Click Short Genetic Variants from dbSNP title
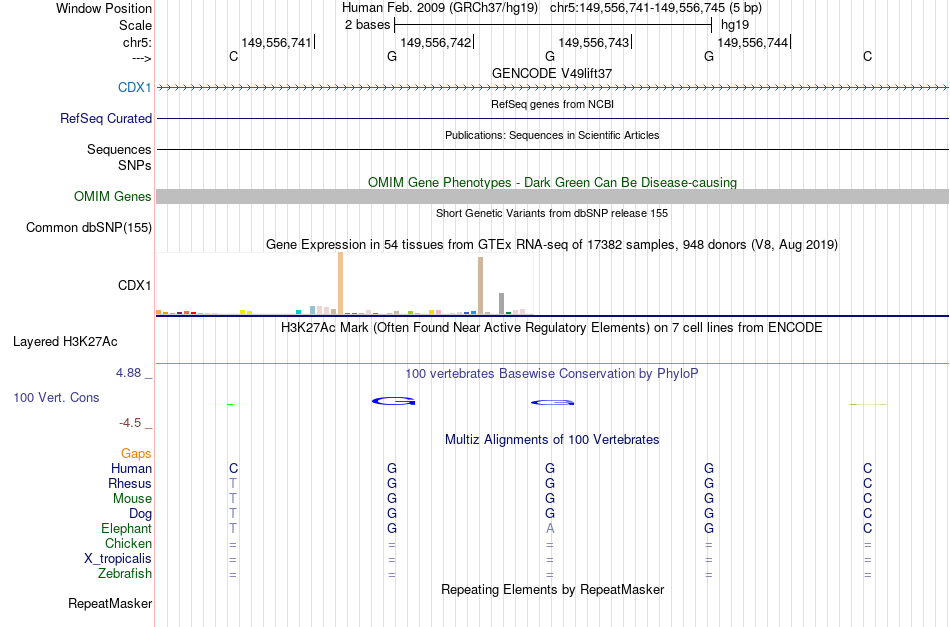 pyautogui.click(x=552, y=213)
